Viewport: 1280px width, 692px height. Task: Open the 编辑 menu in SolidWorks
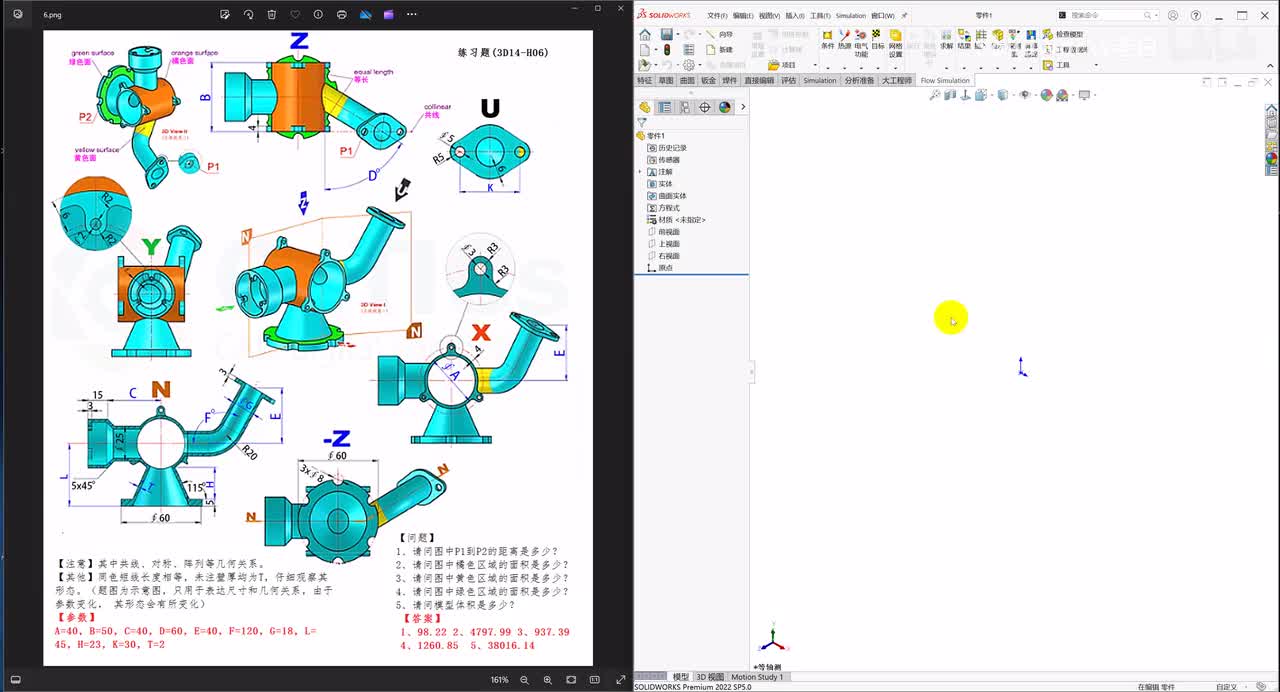pyautogui.click(x=743, y=16)
